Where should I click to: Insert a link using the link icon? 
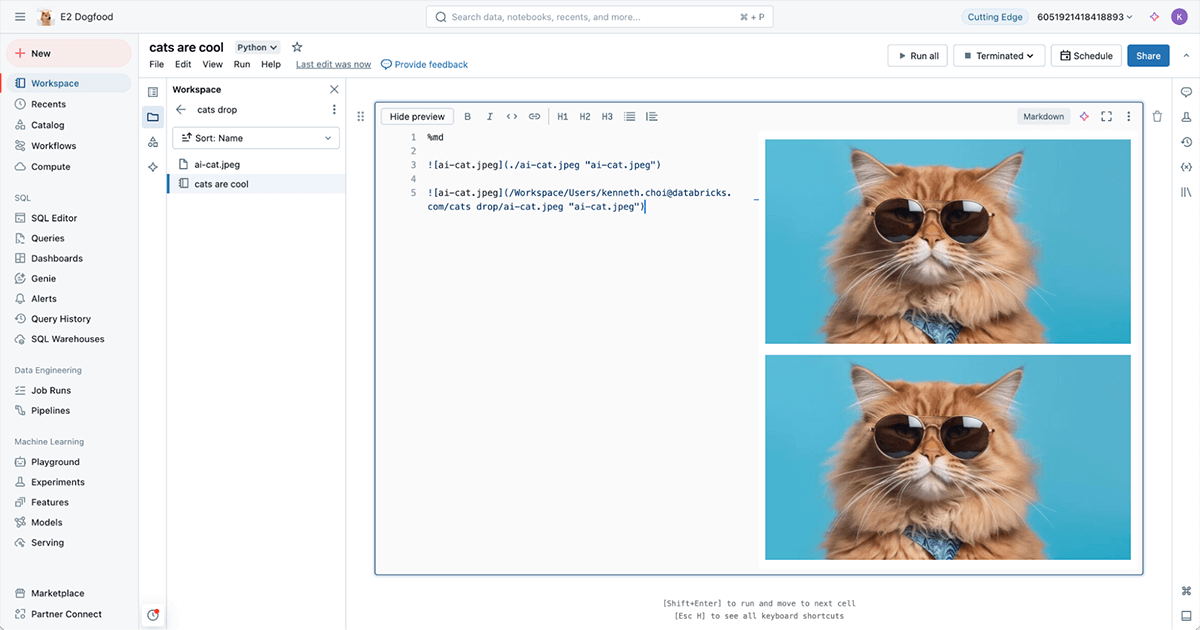[534, 117]
